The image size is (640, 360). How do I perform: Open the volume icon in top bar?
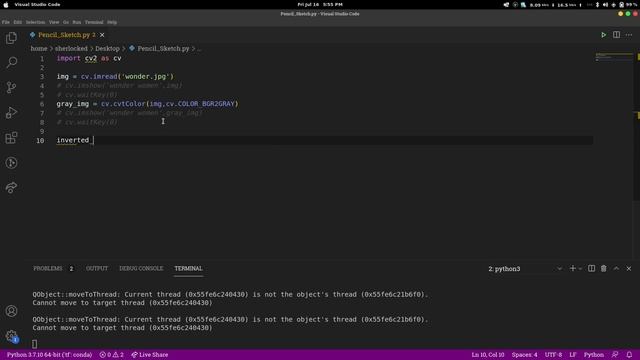pos(605,4)
